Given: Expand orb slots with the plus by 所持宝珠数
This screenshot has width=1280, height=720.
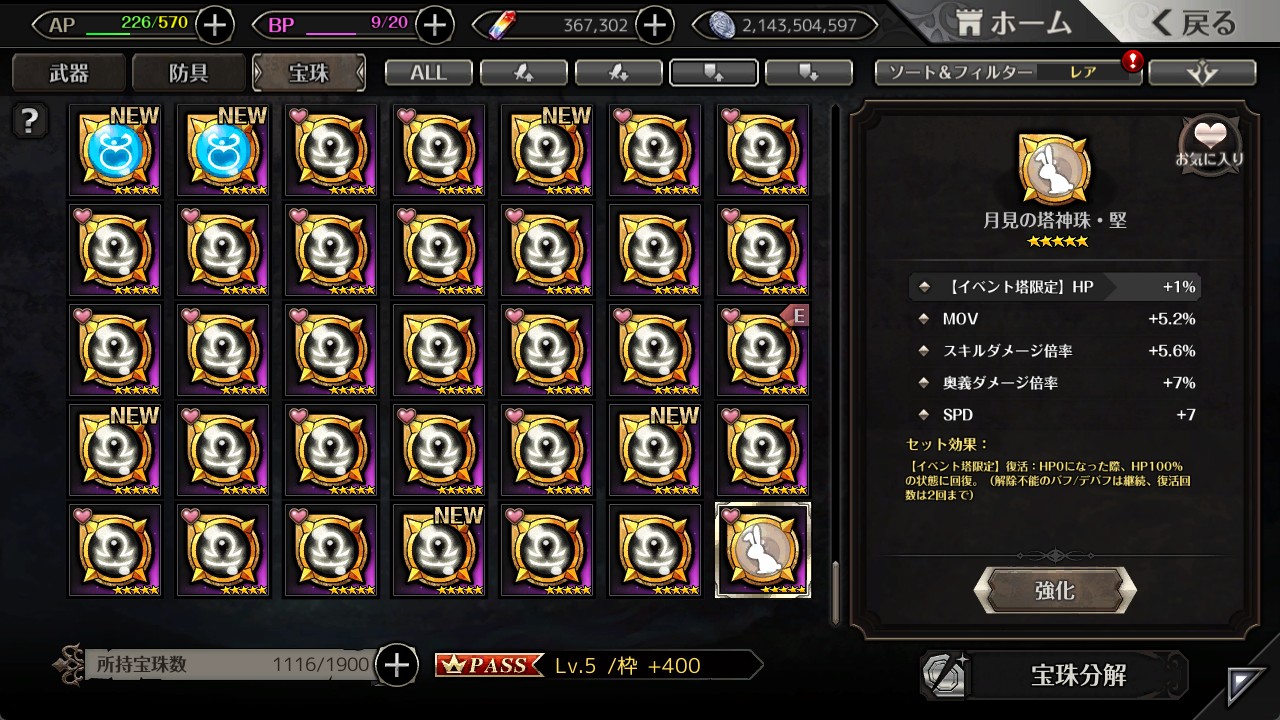Looking at the screenshot, I should click(x=397, y=665).
